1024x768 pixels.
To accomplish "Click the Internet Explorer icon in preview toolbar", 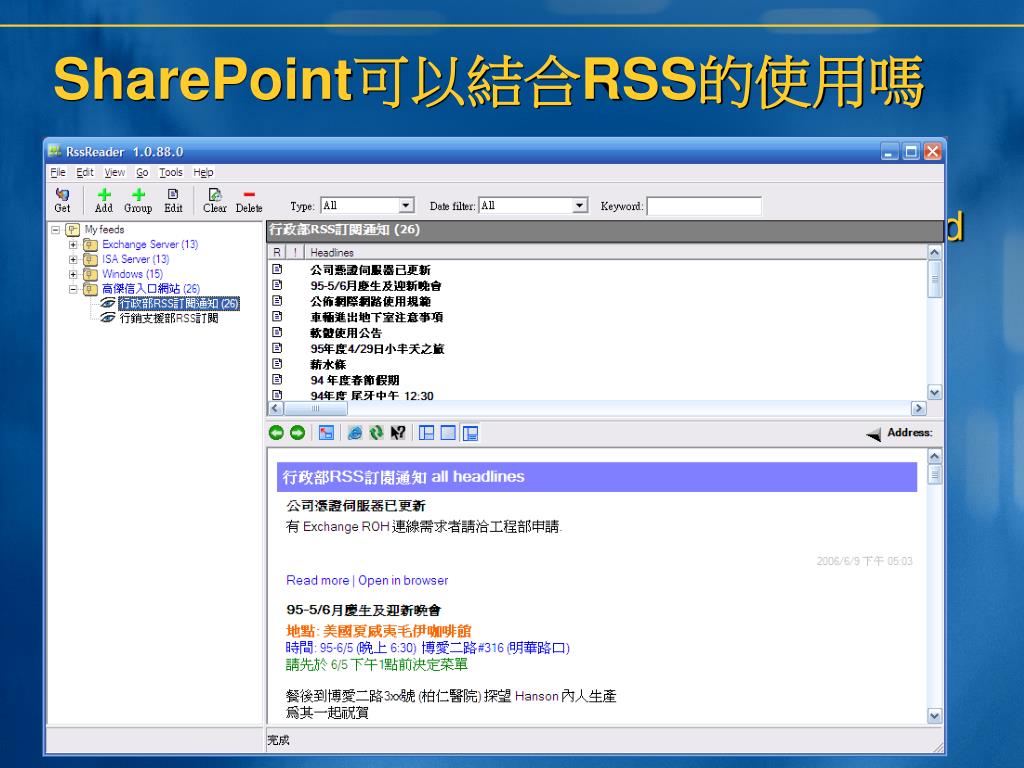I will click(355, 432).
